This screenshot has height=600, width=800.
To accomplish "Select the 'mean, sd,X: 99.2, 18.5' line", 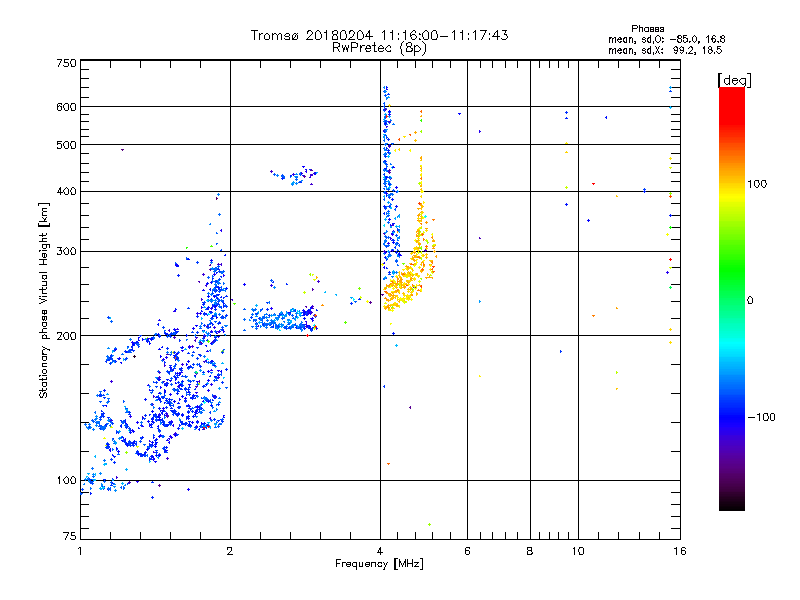I will 665,50.
